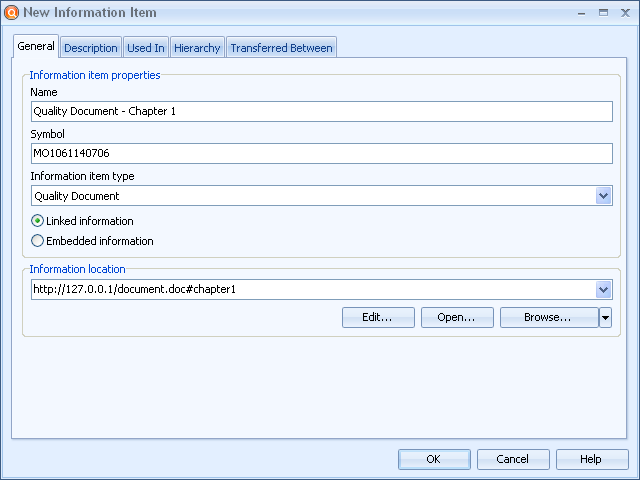
Task: Click Browse... to locate a file
Action: point(548,318)
